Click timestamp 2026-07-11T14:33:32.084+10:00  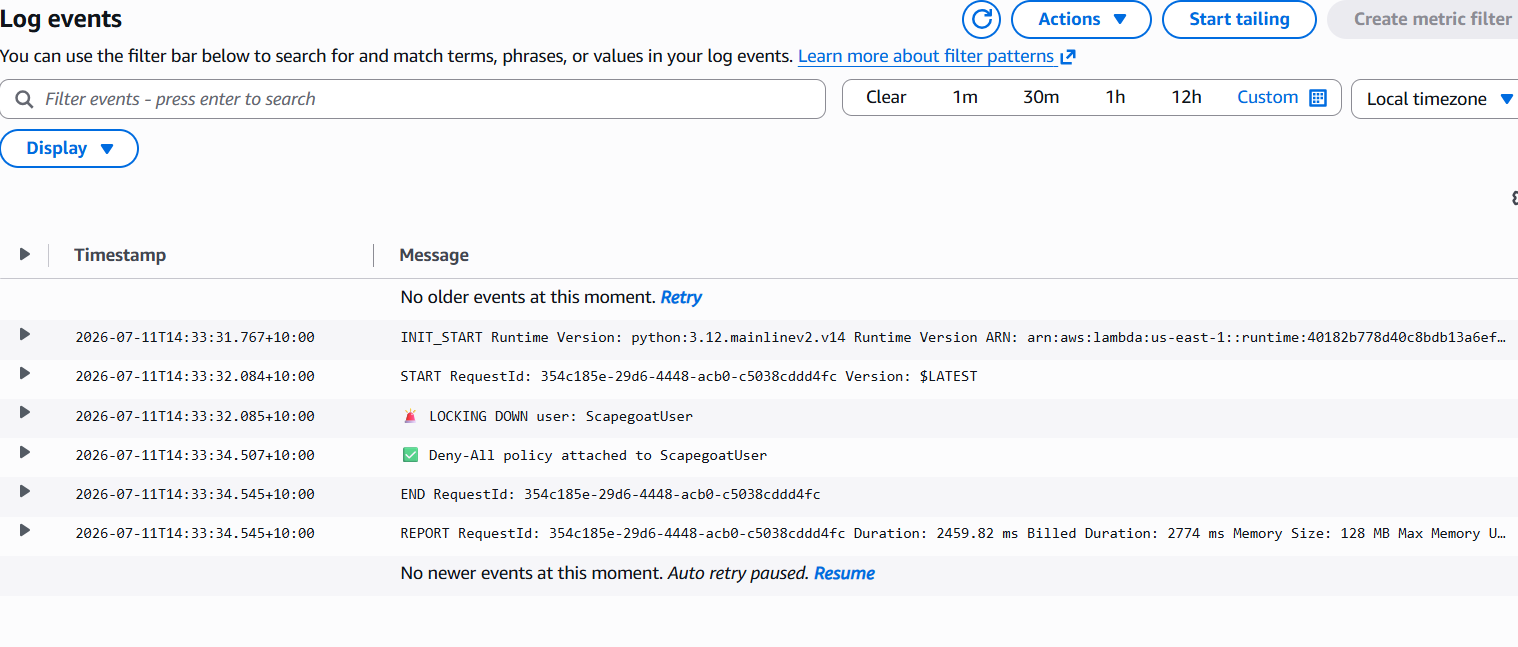coord(195,377)
